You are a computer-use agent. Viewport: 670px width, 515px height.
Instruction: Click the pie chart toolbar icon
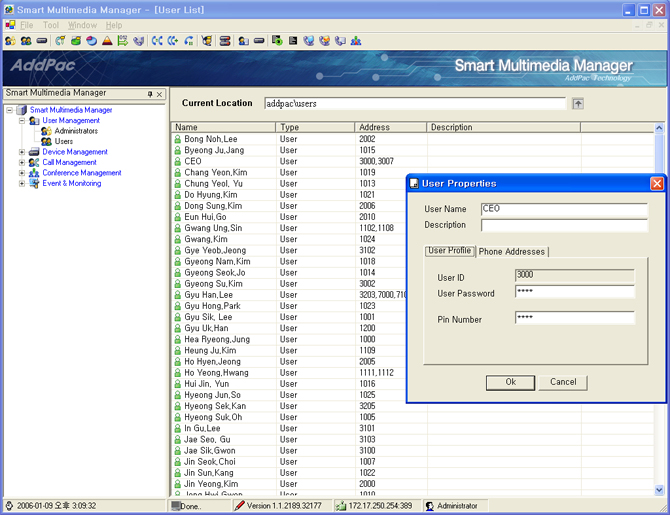[91, 41]
